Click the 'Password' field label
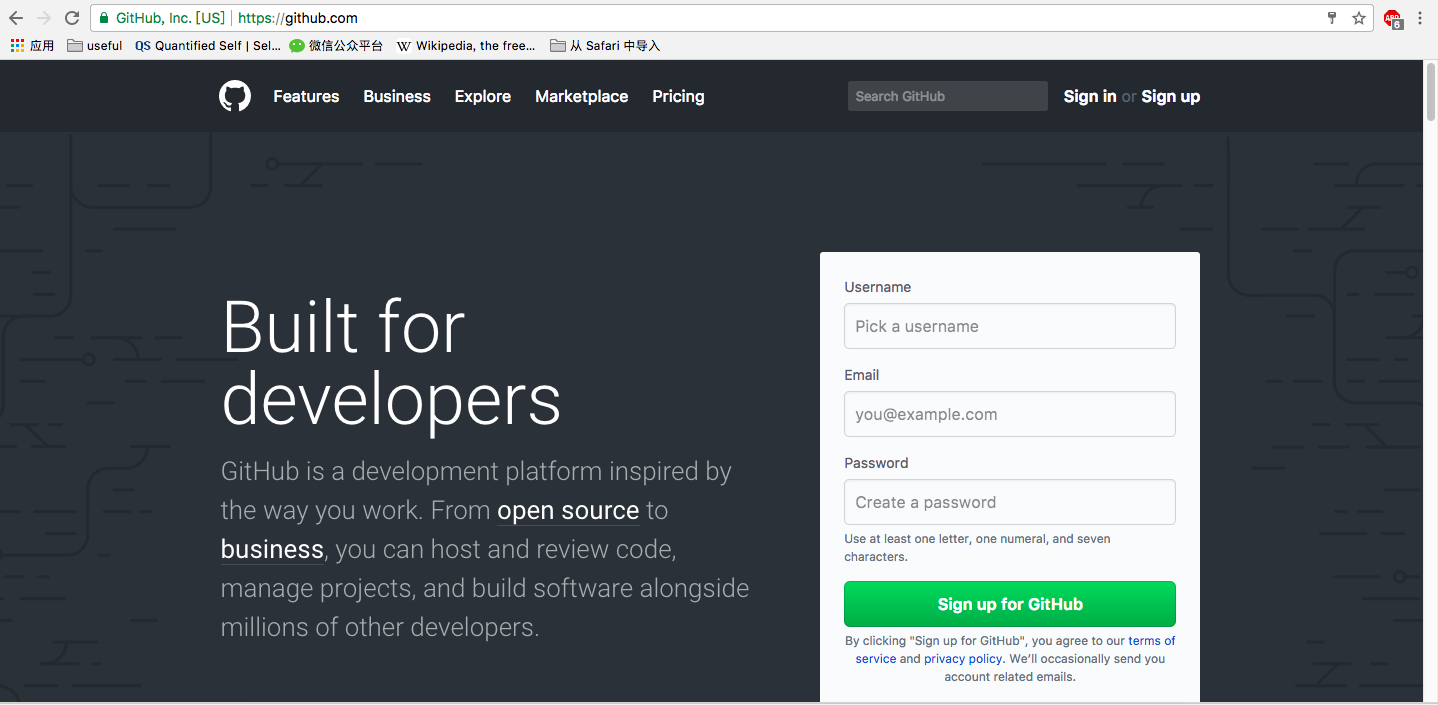1438x705 pixels. [876, 463]
